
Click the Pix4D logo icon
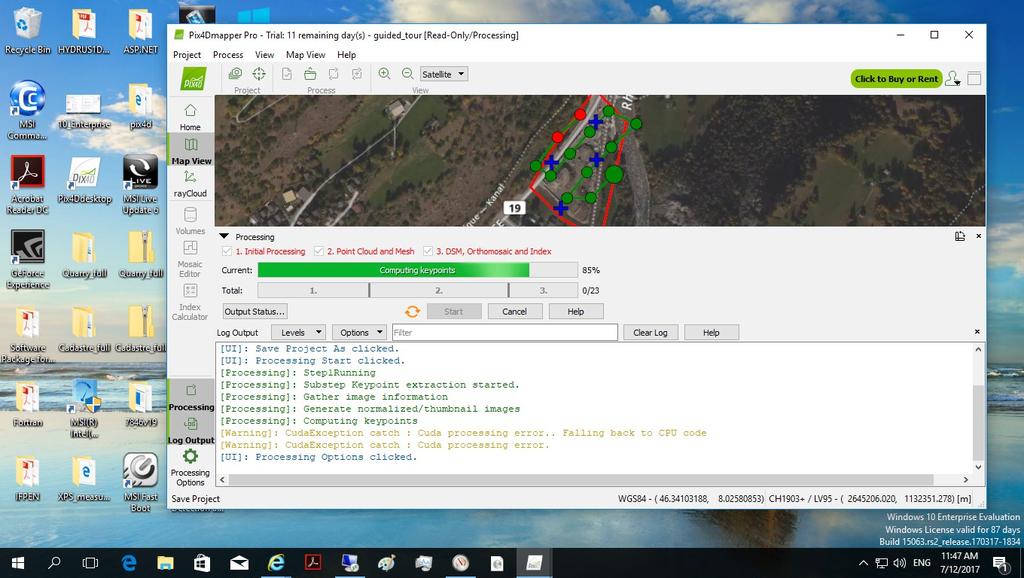193,80
